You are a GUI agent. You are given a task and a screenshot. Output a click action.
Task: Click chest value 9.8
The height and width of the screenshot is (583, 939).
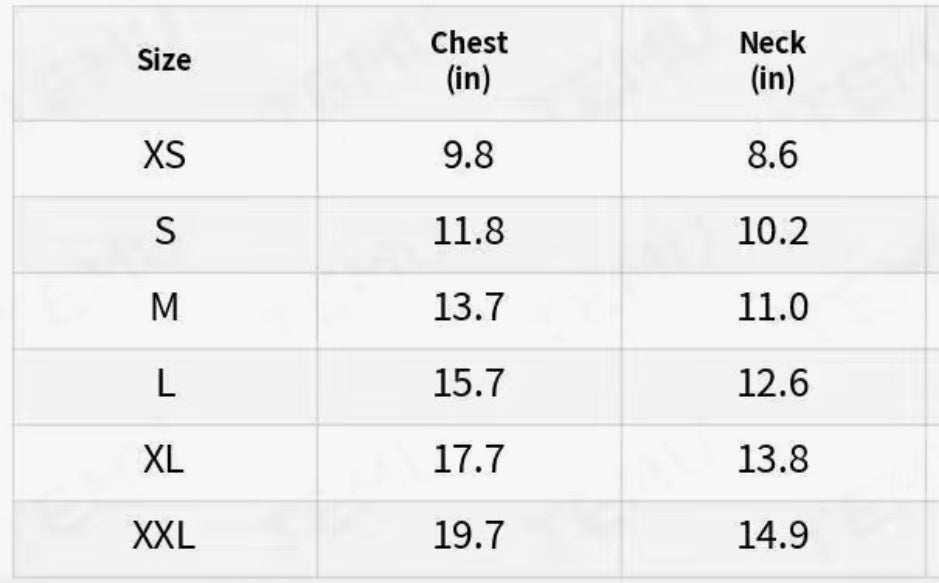pyautogui.click(x=469, y=156)
